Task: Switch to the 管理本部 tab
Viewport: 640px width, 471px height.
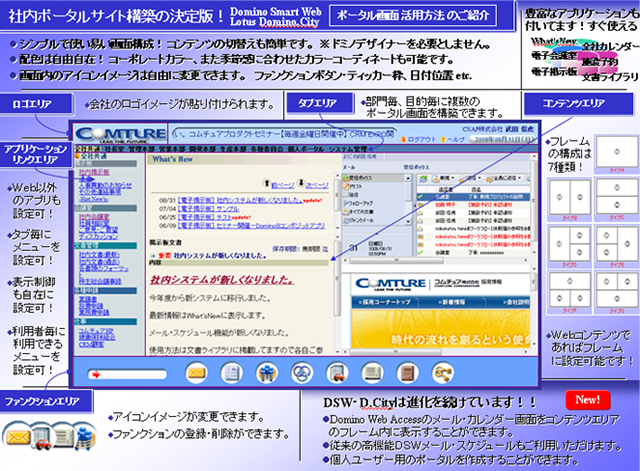Action: [141, 149]
